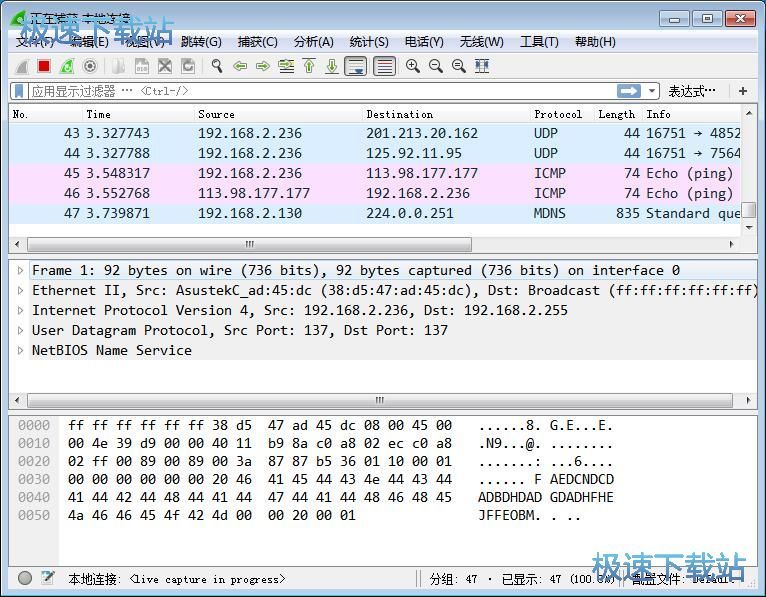Click hex offset 0040 row
766x597 pixels.
point(34,497)
